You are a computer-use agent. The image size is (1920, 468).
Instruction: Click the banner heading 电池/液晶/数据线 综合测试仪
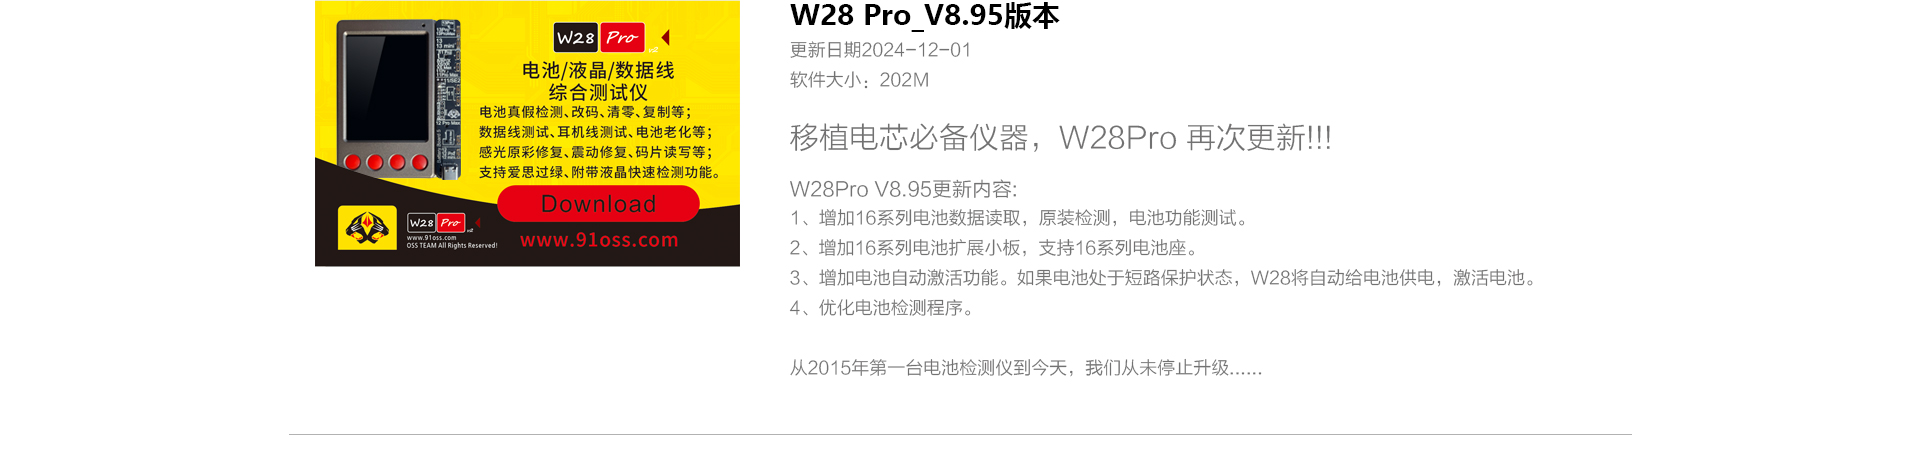(x=598, y=81)
